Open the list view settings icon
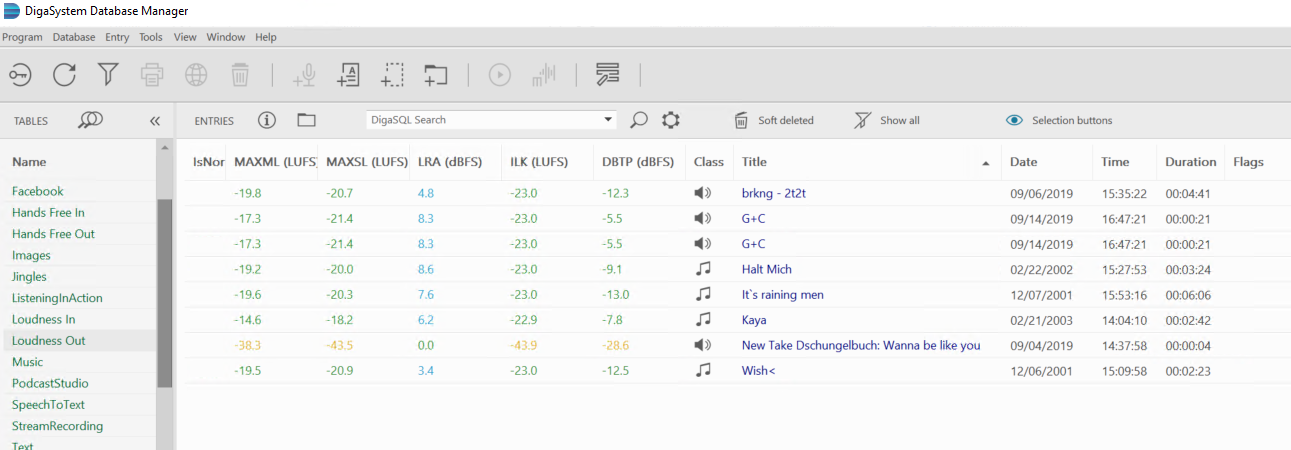 (607, 75)
